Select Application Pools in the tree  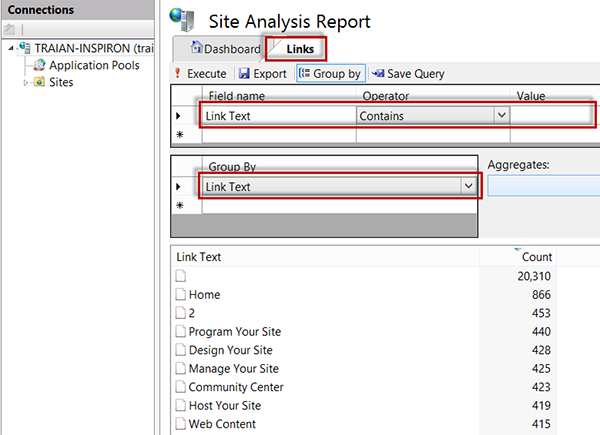[93, 65]
